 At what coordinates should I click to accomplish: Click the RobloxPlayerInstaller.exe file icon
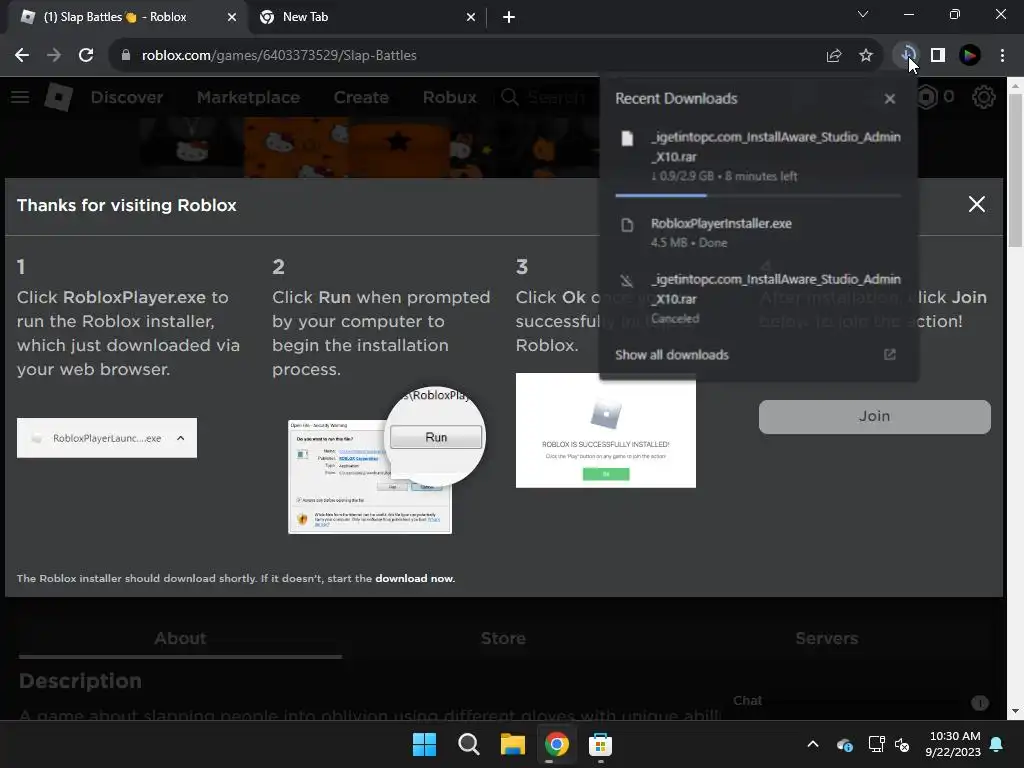627,225
